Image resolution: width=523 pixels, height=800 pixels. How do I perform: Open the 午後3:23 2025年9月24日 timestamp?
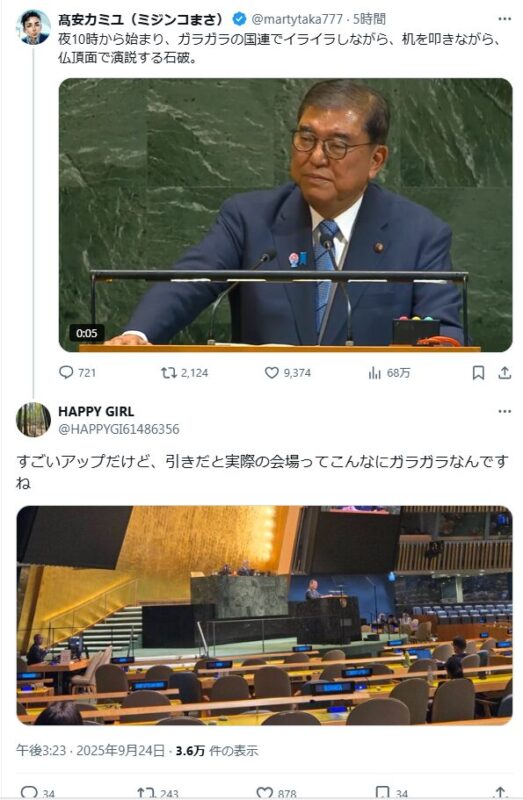pyautogui.click(x=90, y=751)
